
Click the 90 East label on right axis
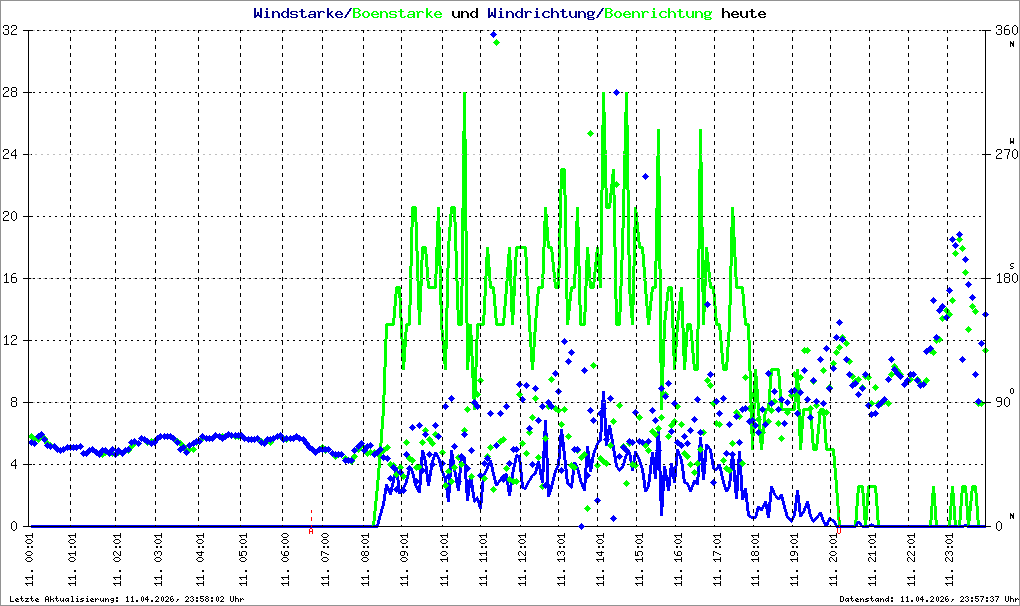pyautogui.click(x=1004, y=402)
